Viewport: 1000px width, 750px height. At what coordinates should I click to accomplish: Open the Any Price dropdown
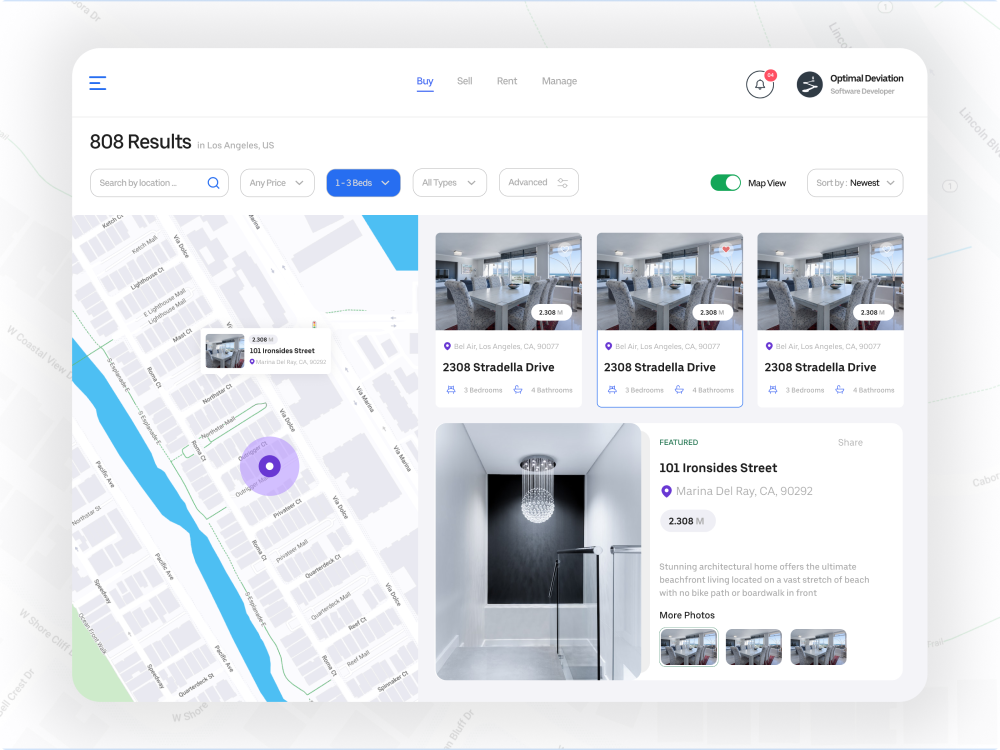tap(277, 182)
